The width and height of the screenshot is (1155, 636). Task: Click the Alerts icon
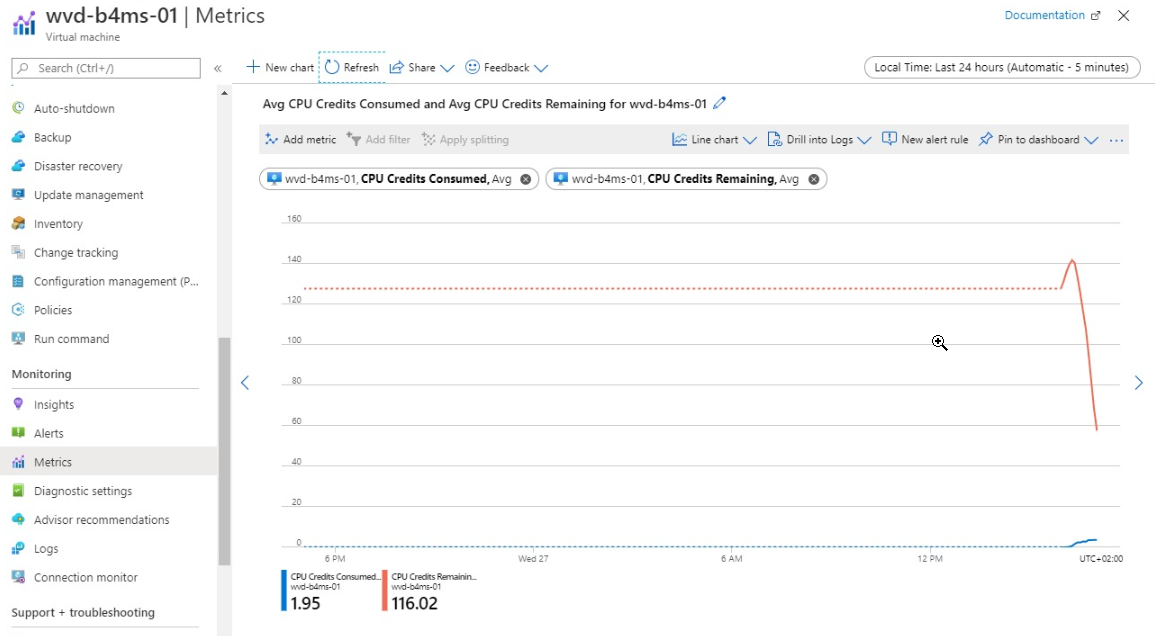point(18,432)
